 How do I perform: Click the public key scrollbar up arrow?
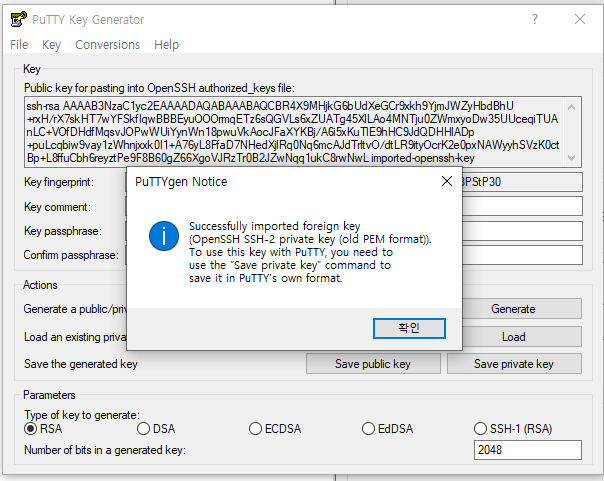[572, 107]
